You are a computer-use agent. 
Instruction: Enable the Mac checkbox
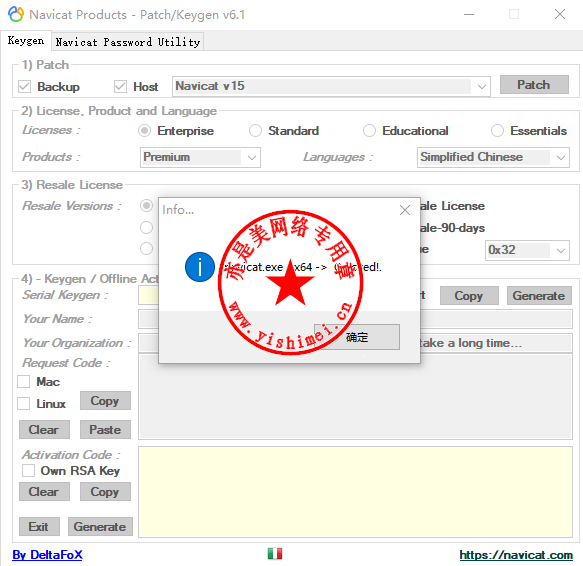click(24, 382)
